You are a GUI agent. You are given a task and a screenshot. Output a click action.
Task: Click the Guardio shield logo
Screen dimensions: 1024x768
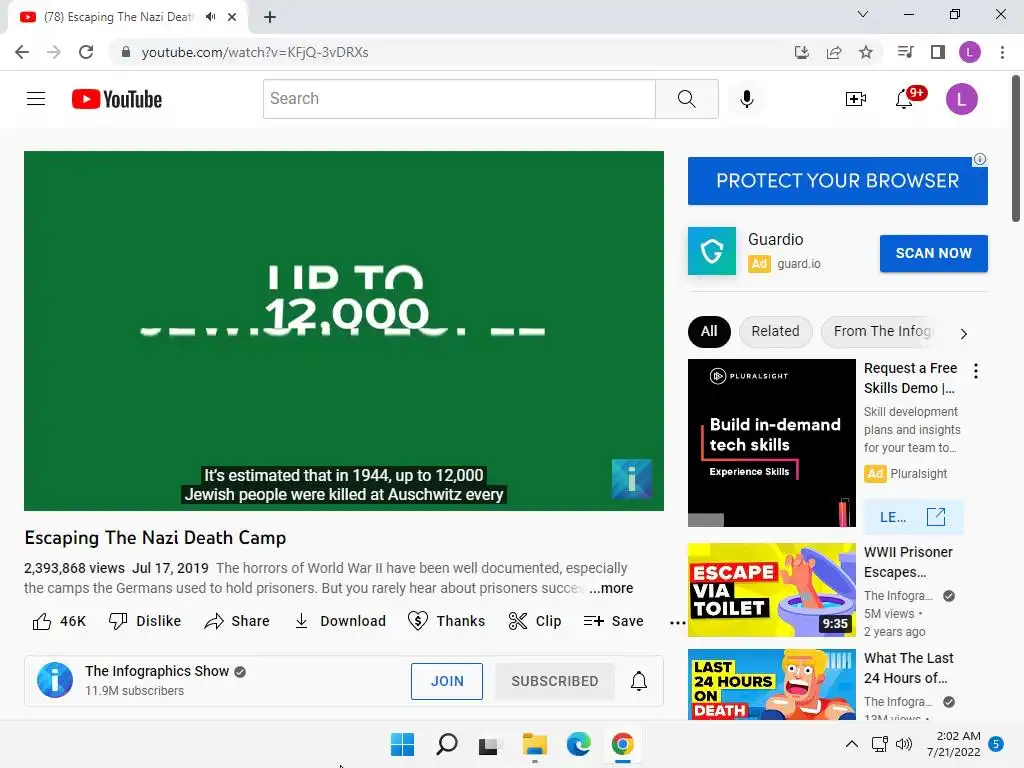point(712,251)
